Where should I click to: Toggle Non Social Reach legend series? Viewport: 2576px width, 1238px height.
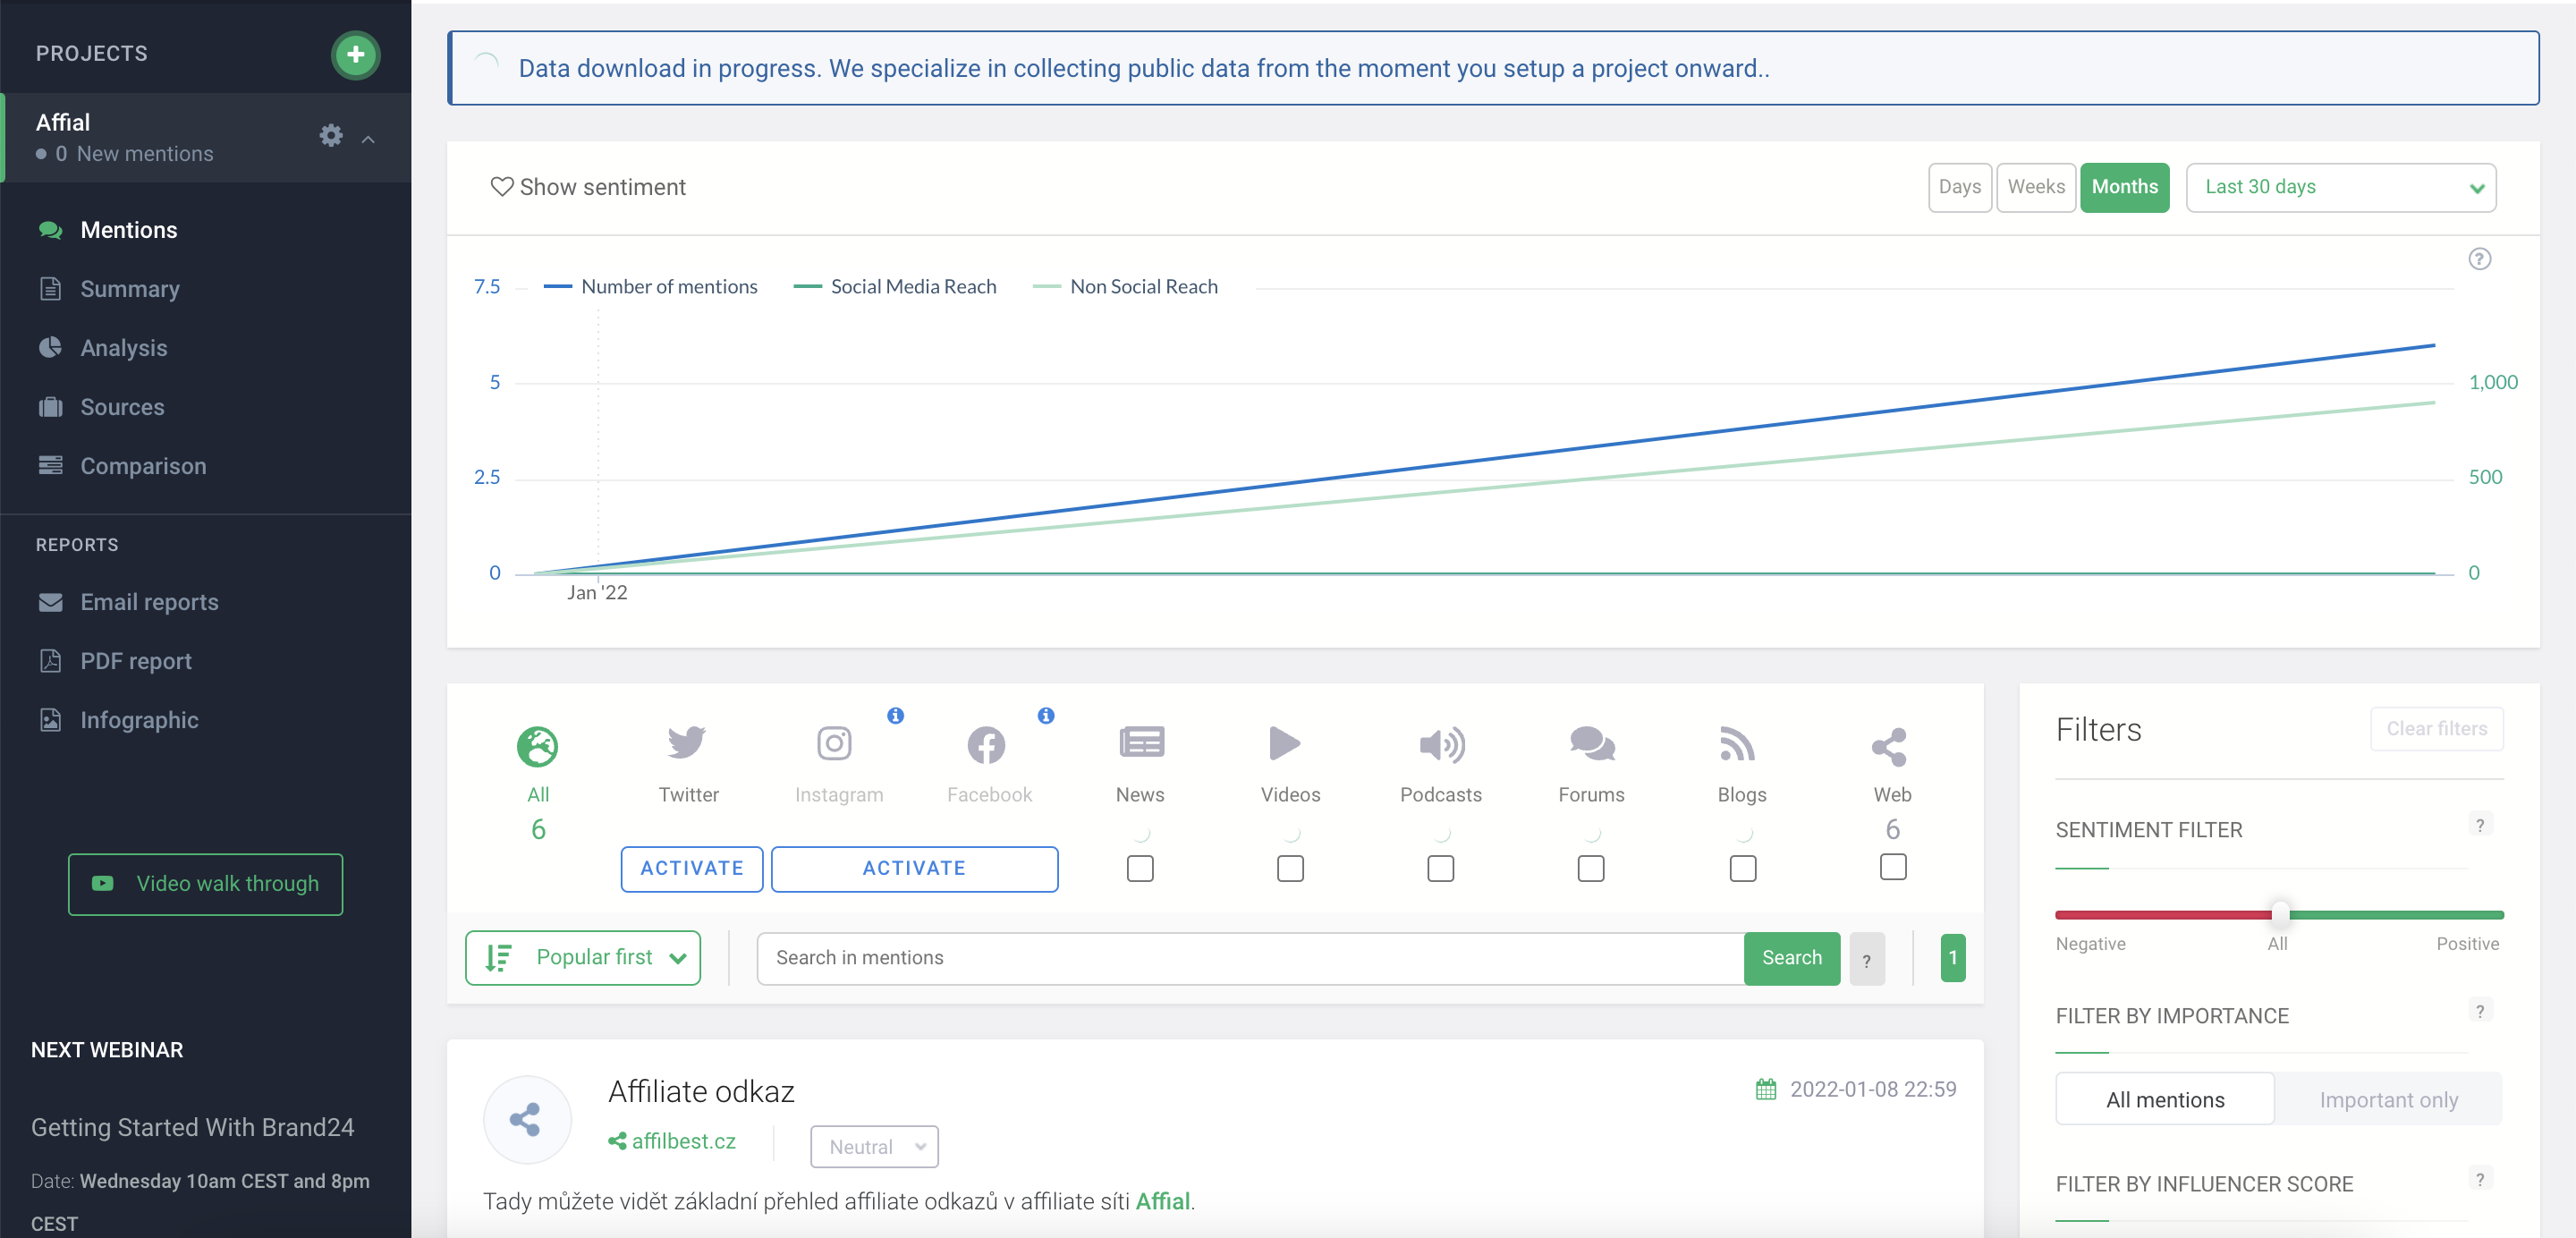(1125, 287)
